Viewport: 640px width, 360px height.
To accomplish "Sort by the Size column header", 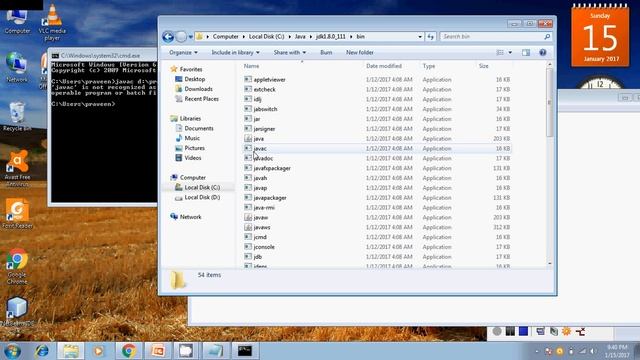I will click(494, 66).
